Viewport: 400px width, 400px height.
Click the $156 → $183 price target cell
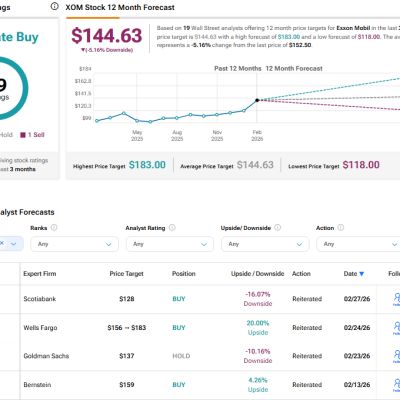tap(127, 328)
